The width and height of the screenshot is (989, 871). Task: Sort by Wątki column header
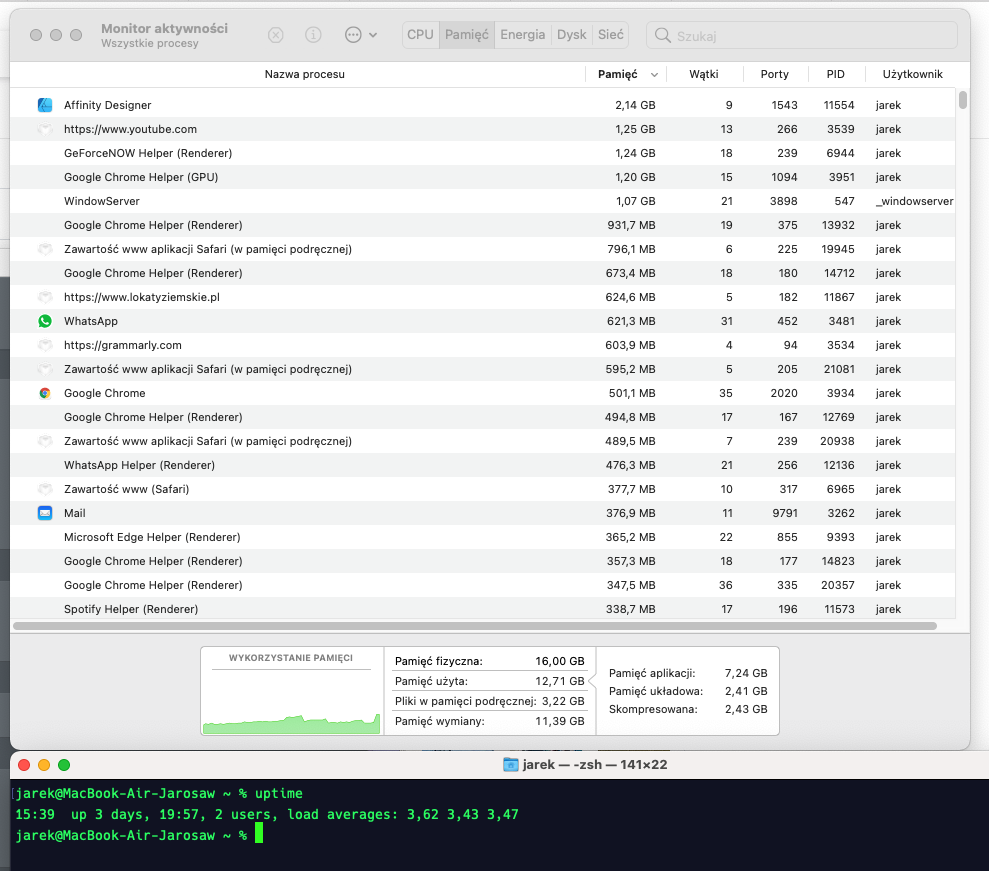click(x=704, y=74)
